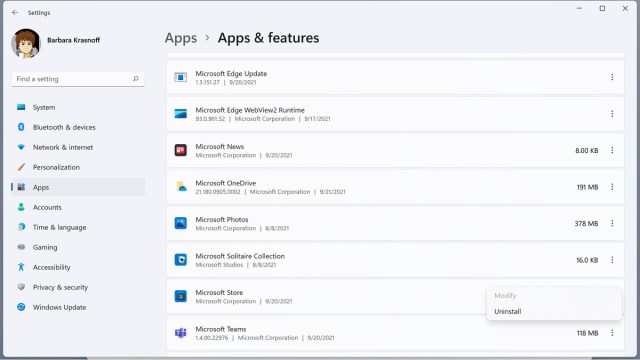Click the Microsoft Store app icon
This screenshot has width=640, height=360.
click(x=181, y=296)
